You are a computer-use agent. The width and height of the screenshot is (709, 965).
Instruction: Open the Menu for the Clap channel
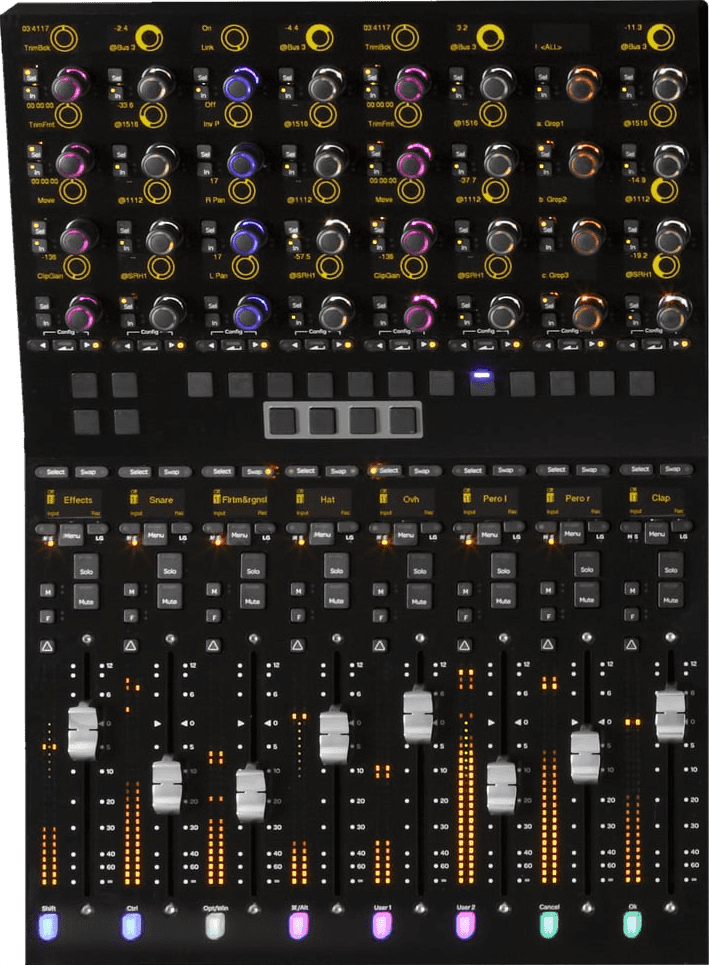coord(657,536)
